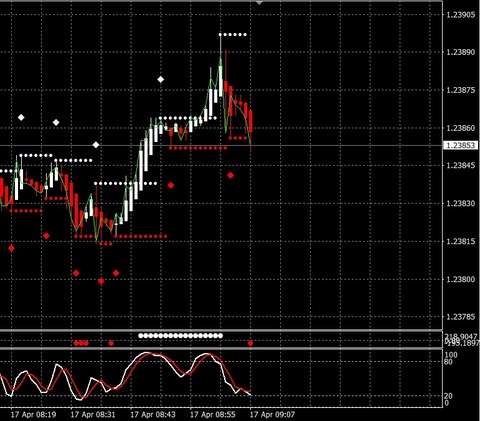The image size is (480, 421).
Task: Select the lowest red diamond fractal marker
Action: click(101, 281)
